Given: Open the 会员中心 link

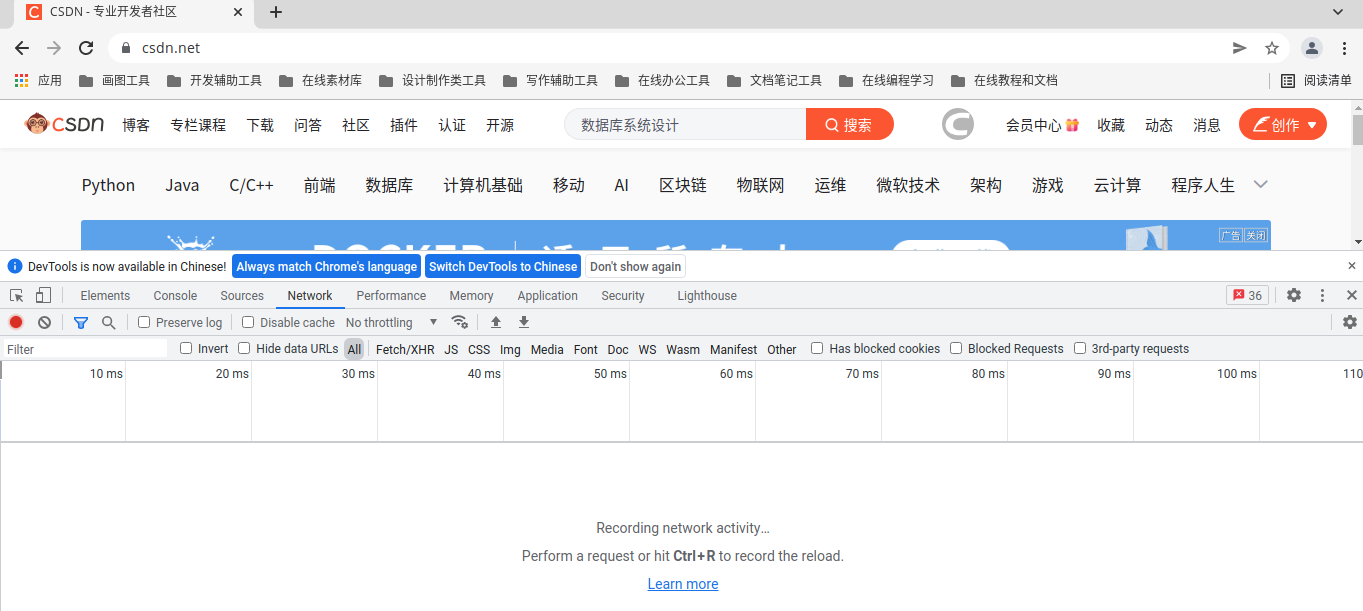Looking at the screenshot, I should point(1042,125).
